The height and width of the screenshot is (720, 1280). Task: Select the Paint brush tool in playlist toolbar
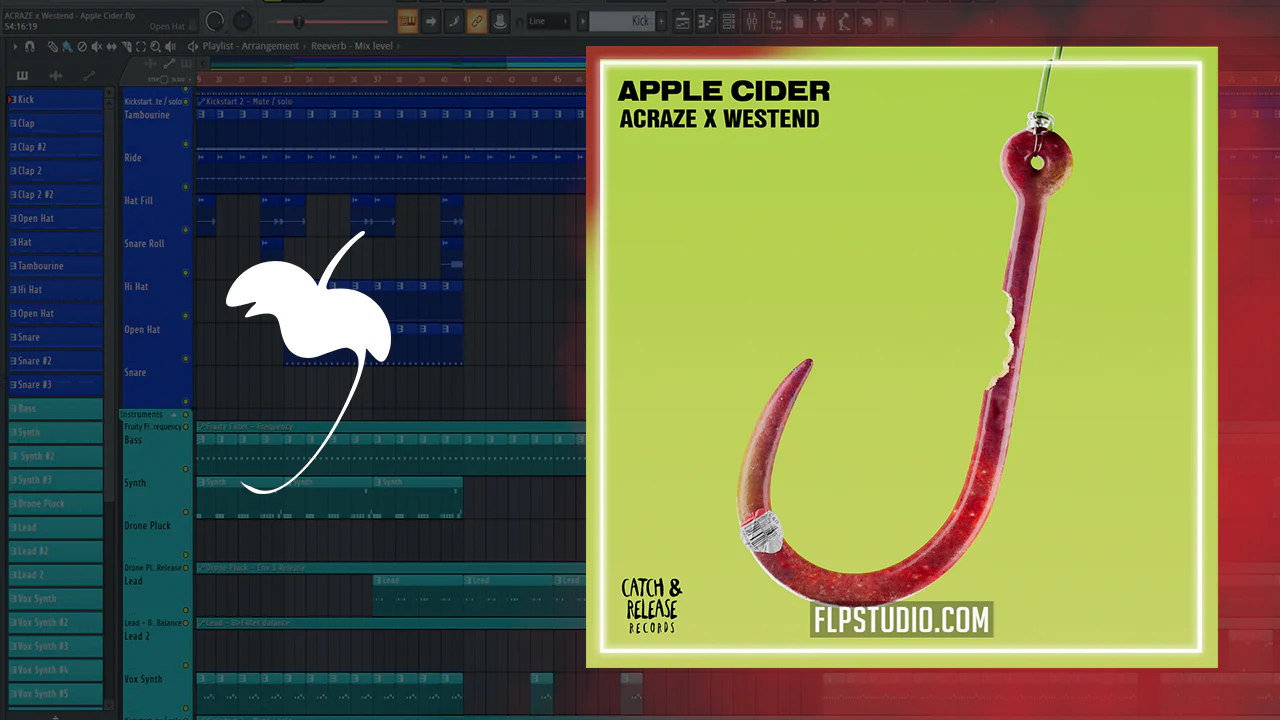click(67, 46)
